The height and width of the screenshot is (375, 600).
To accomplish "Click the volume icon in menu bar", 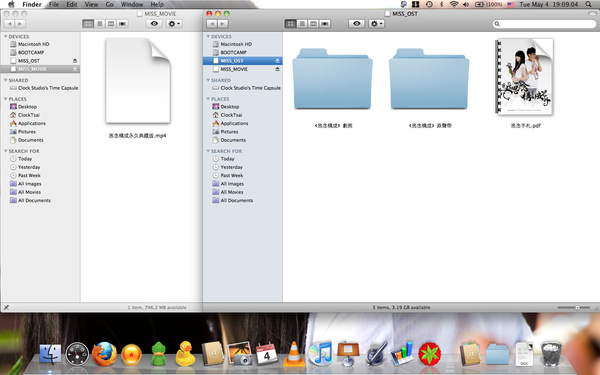I will 466,5.
